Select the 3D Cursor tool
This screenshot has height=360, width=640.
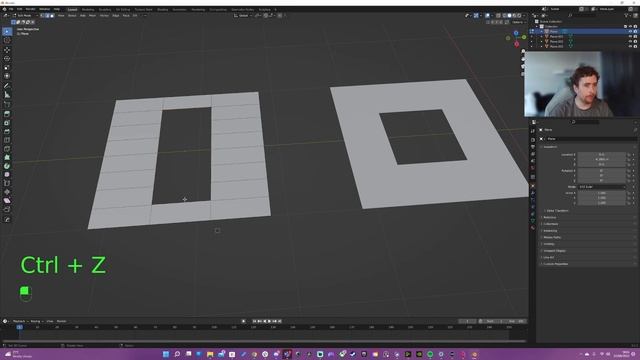7,40
